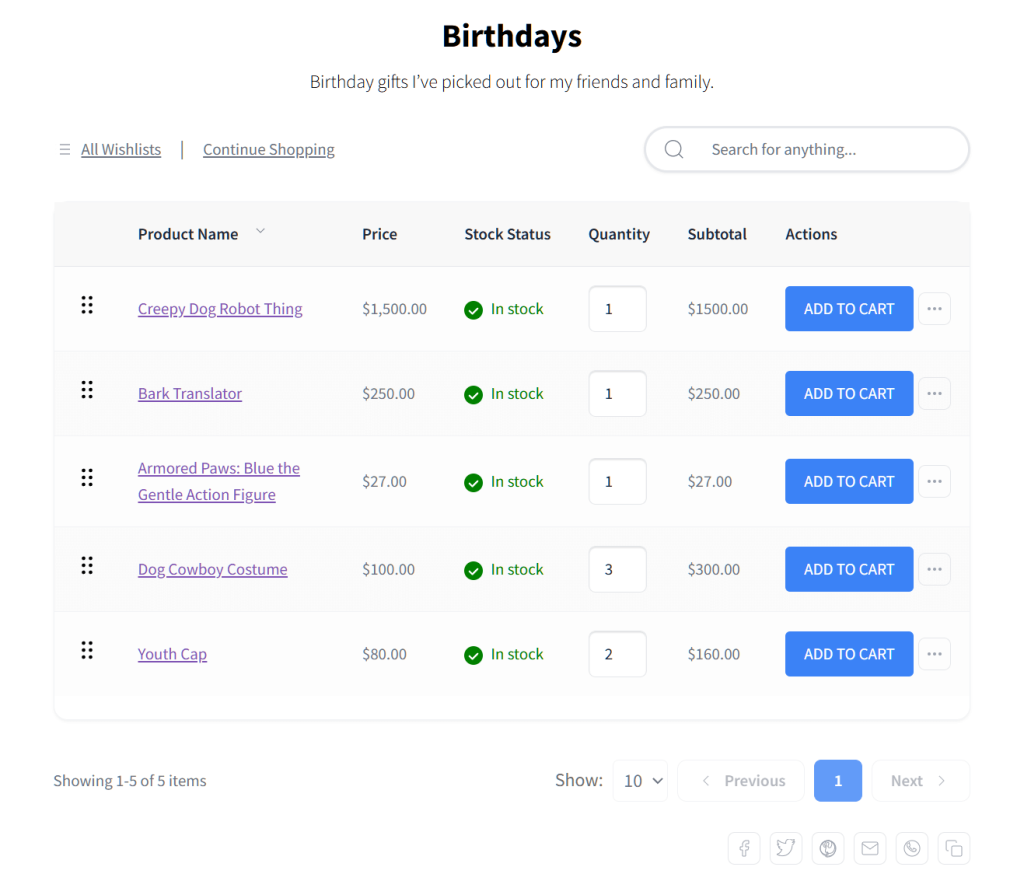Open the hamburger menu beside All Wishlists
The image size is (1024, 888).
coord(63,149)
